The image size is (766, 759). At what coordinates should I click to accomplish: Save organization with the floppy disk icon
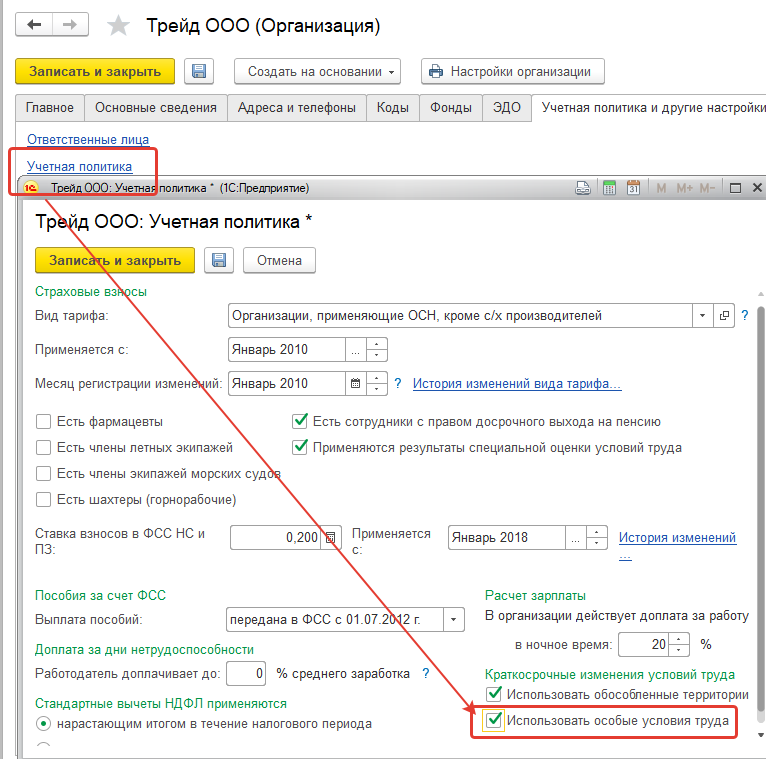pyautogui.click(x=199, y=71)
